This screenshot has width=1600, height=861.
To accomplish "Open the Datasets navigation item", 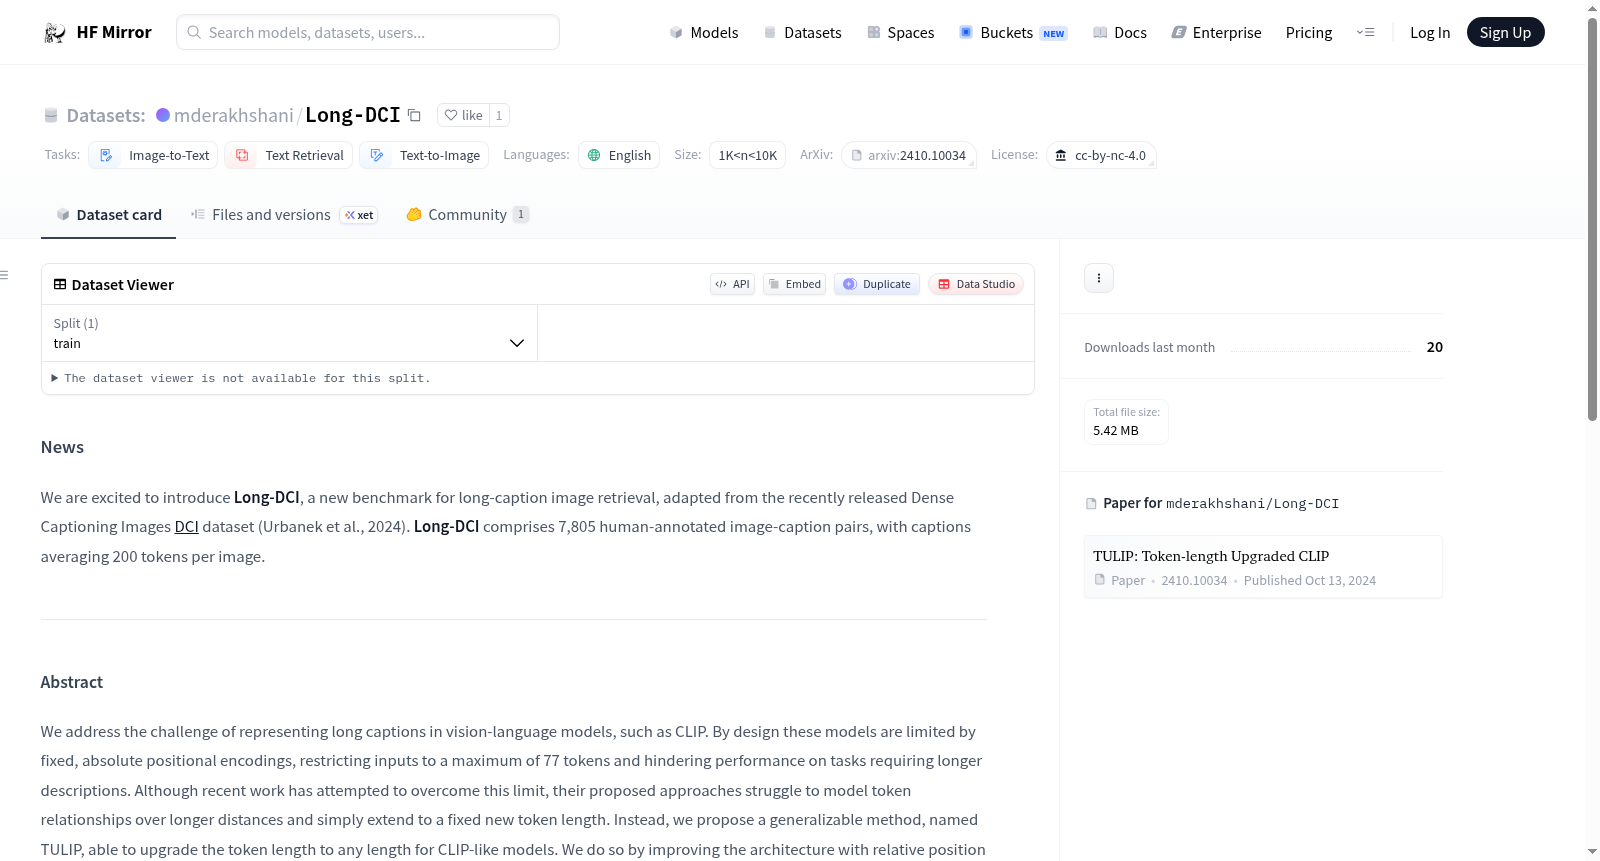I will coord(803,33).
